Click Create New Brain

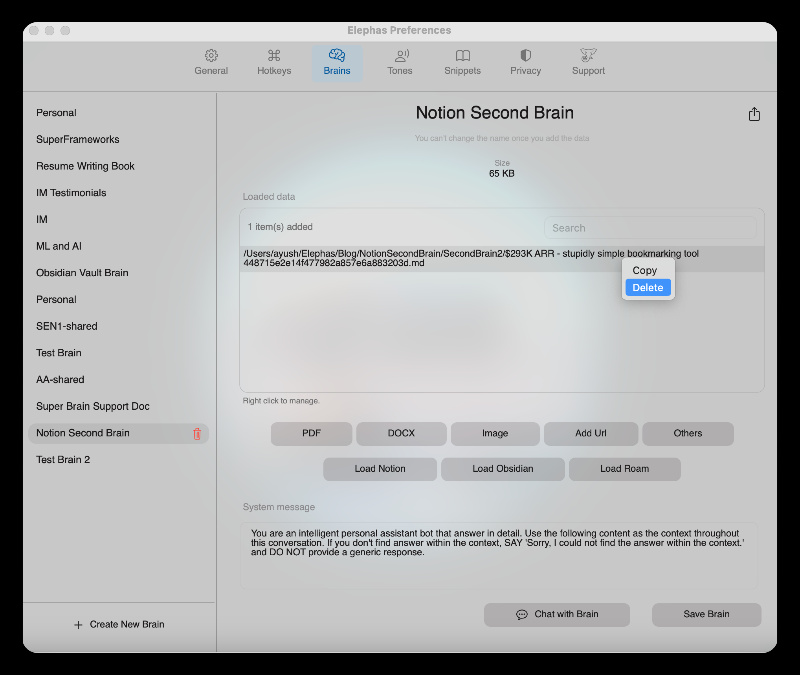[x=119, y=624]
